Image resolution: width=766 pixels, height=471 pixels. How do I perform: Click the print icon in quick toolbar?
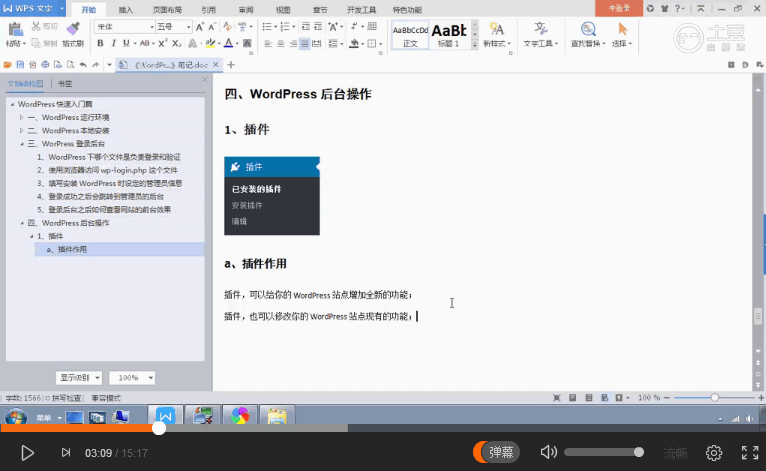[45, 64]
